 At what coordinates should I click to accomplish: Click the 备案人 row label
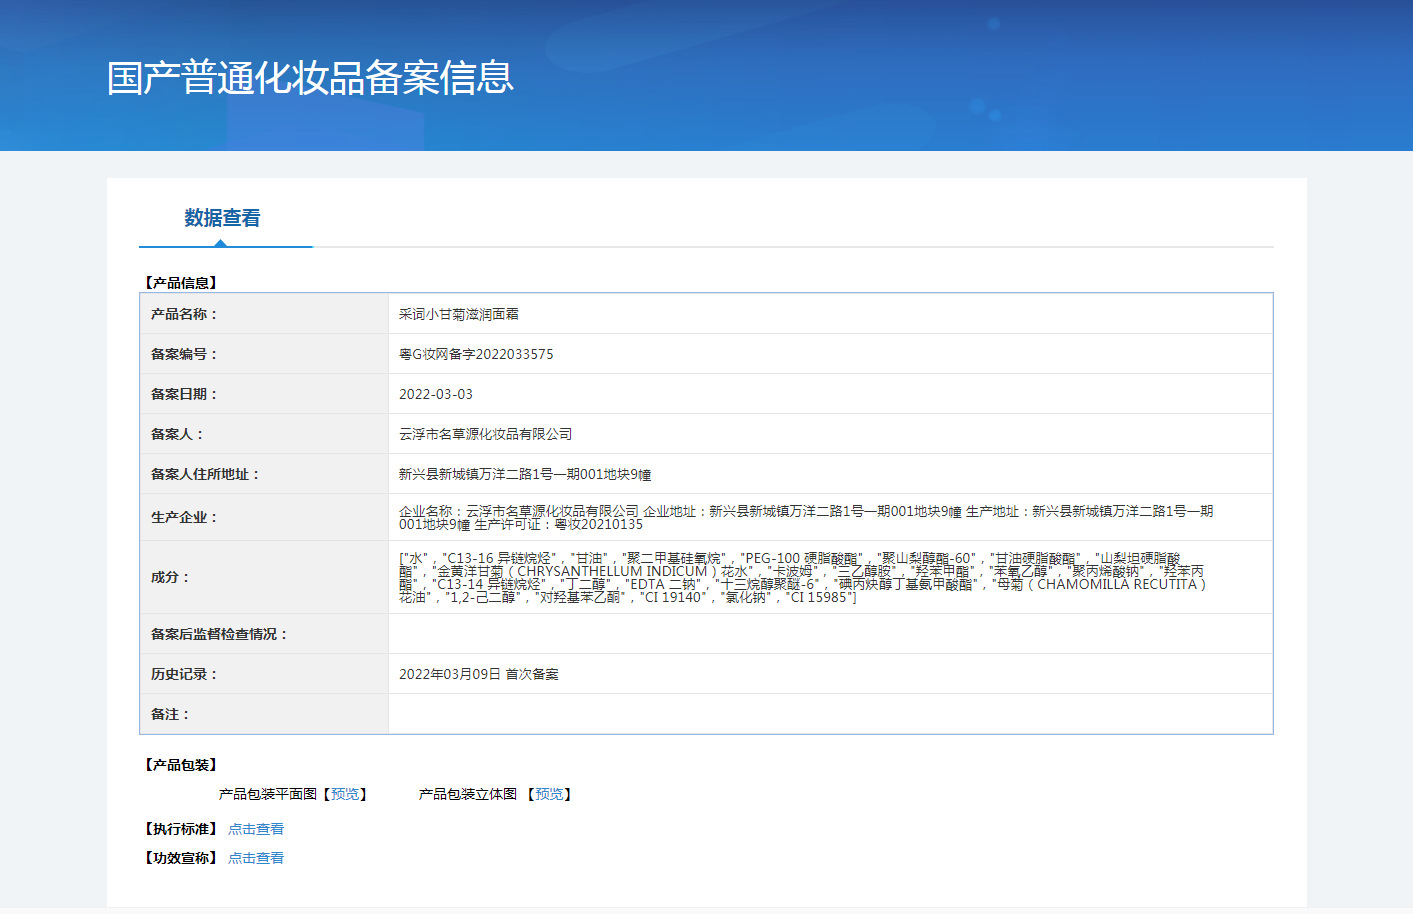[177, 434]
